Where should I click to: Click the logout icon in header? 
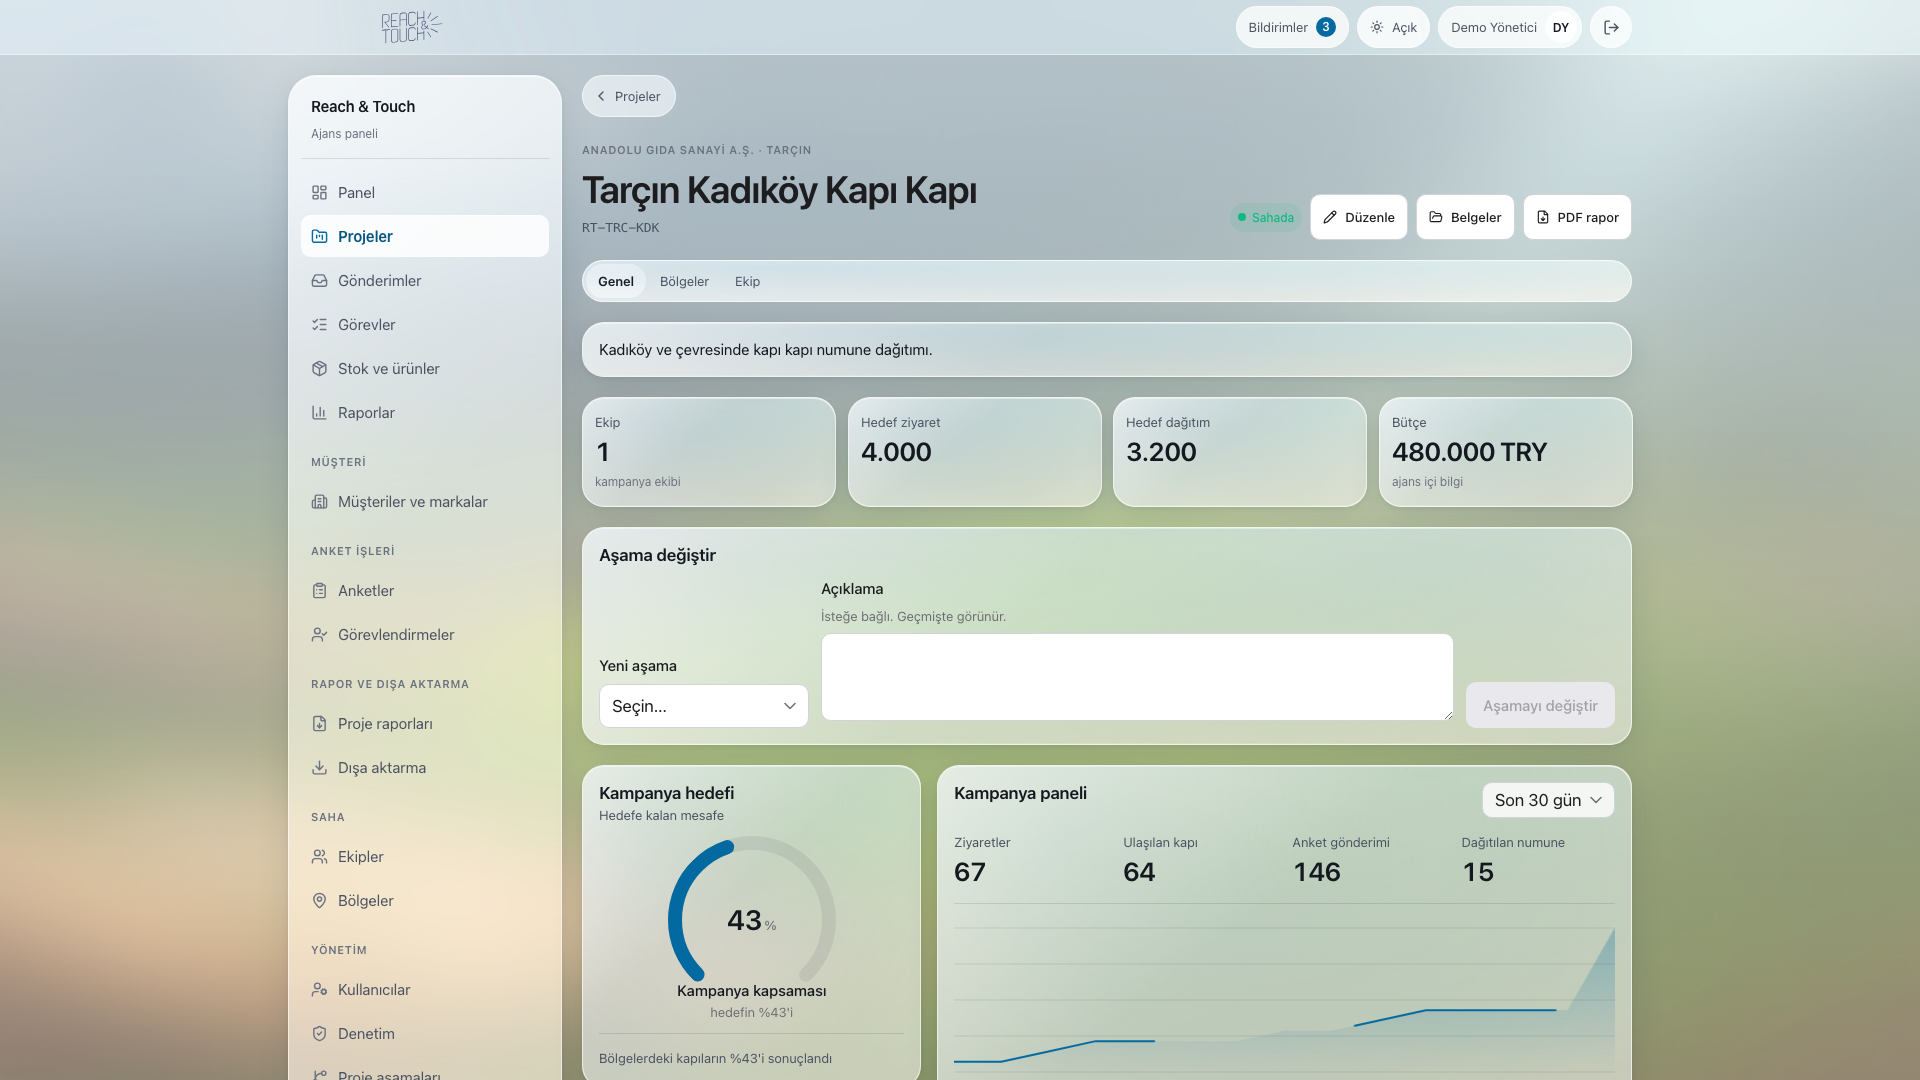1611,27
